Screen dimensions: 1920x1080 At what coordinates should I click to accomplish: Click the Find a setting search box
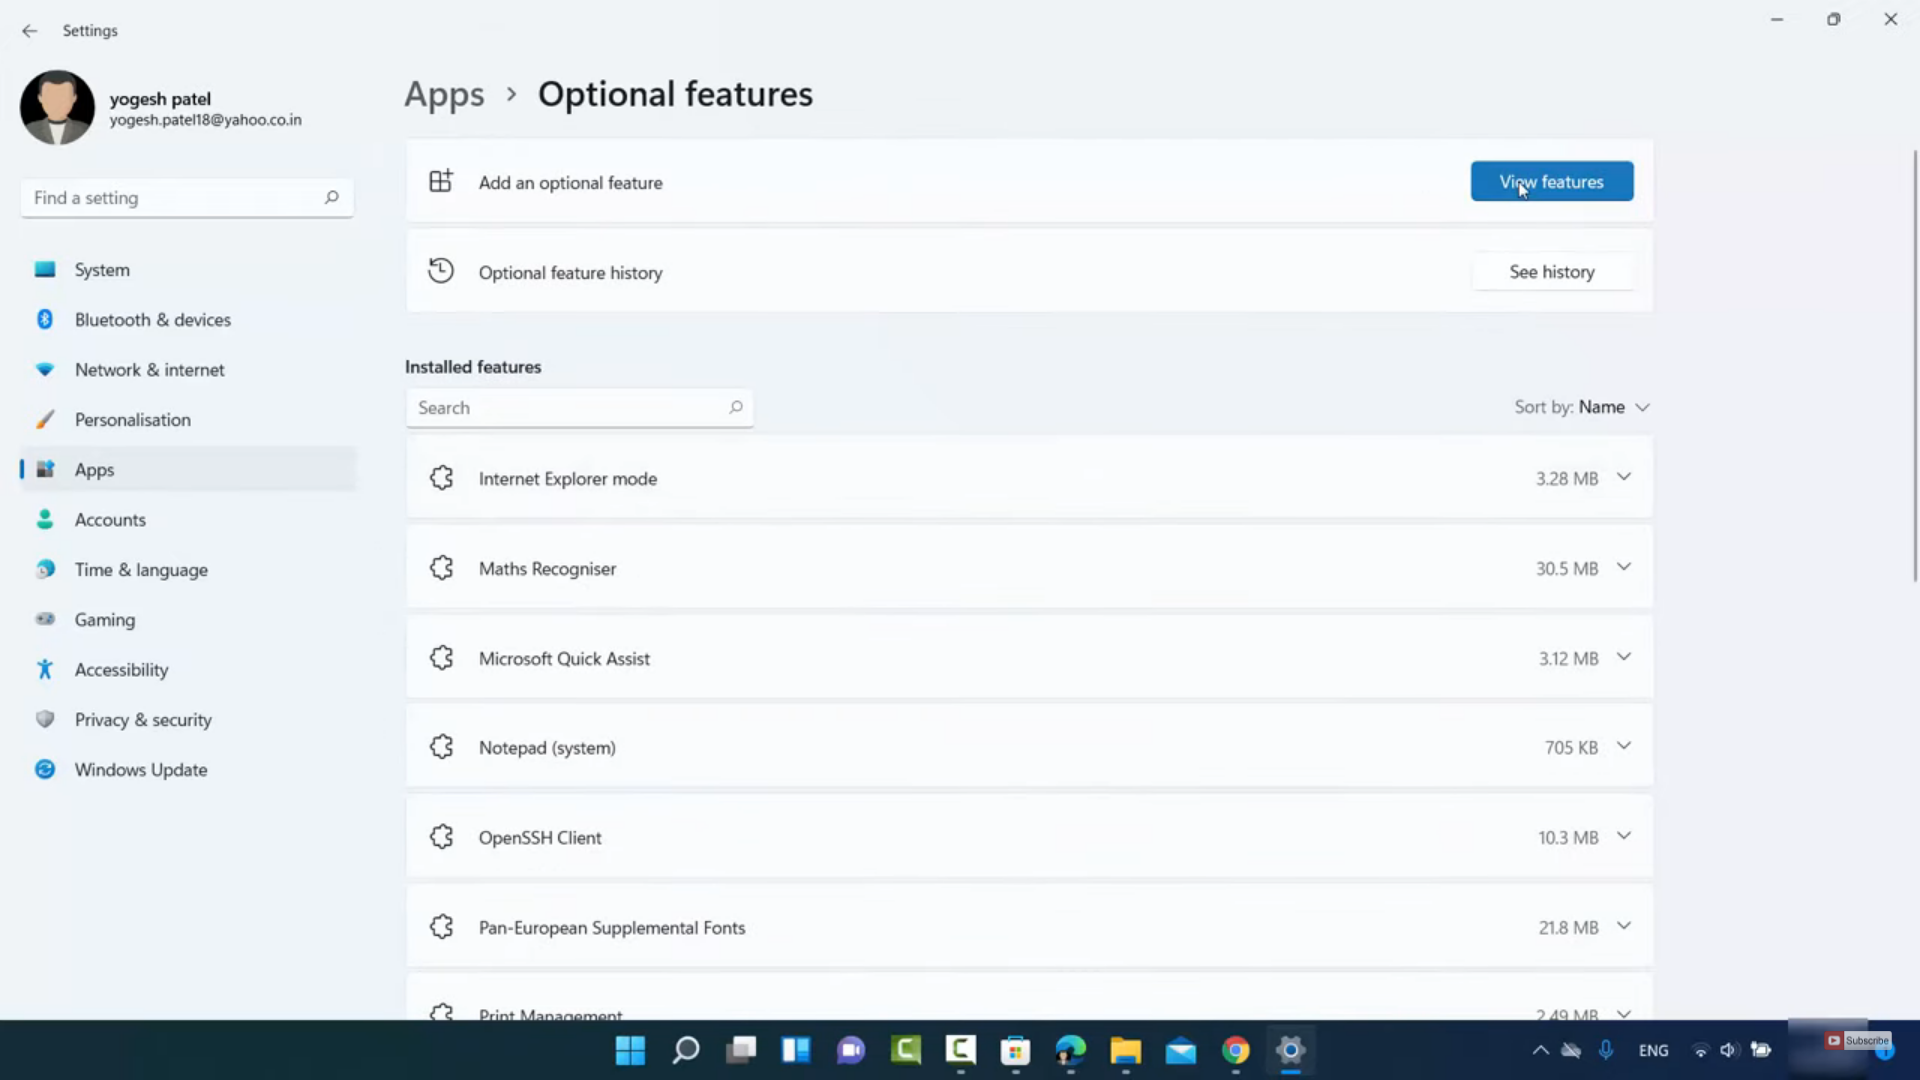tap(187, 198)
